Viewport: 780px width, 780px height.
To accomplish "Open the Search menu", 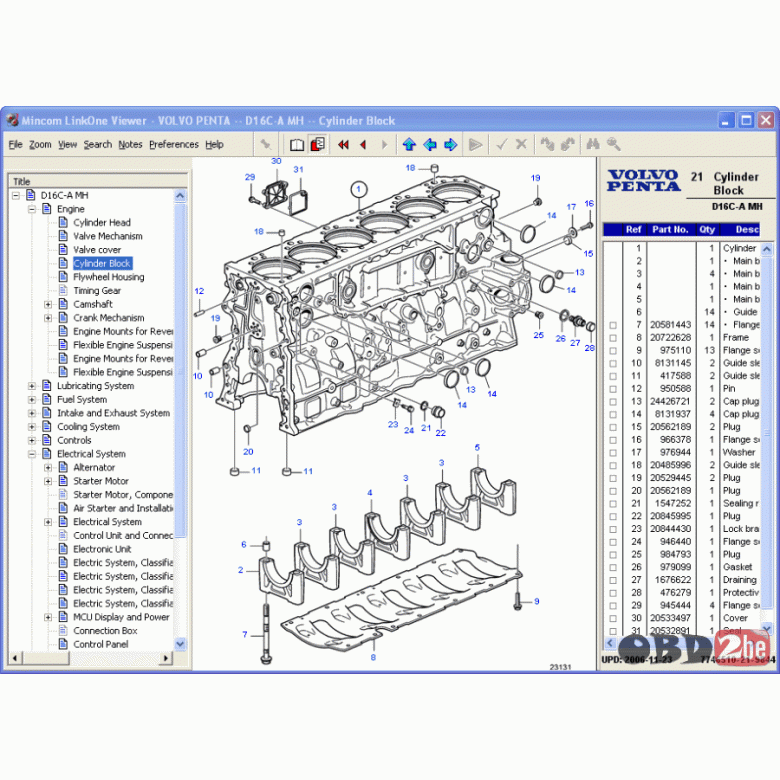I will click(98, 145).
